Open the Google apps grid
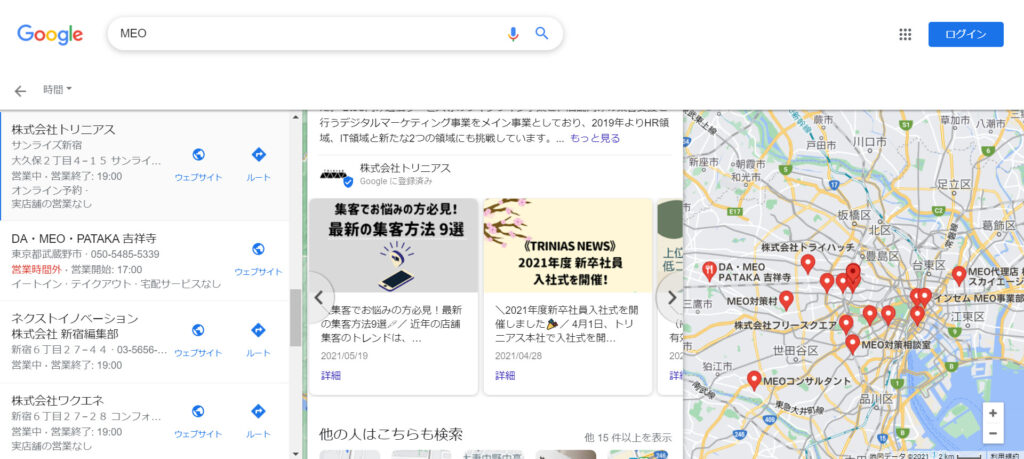 [x=905, y=35]
